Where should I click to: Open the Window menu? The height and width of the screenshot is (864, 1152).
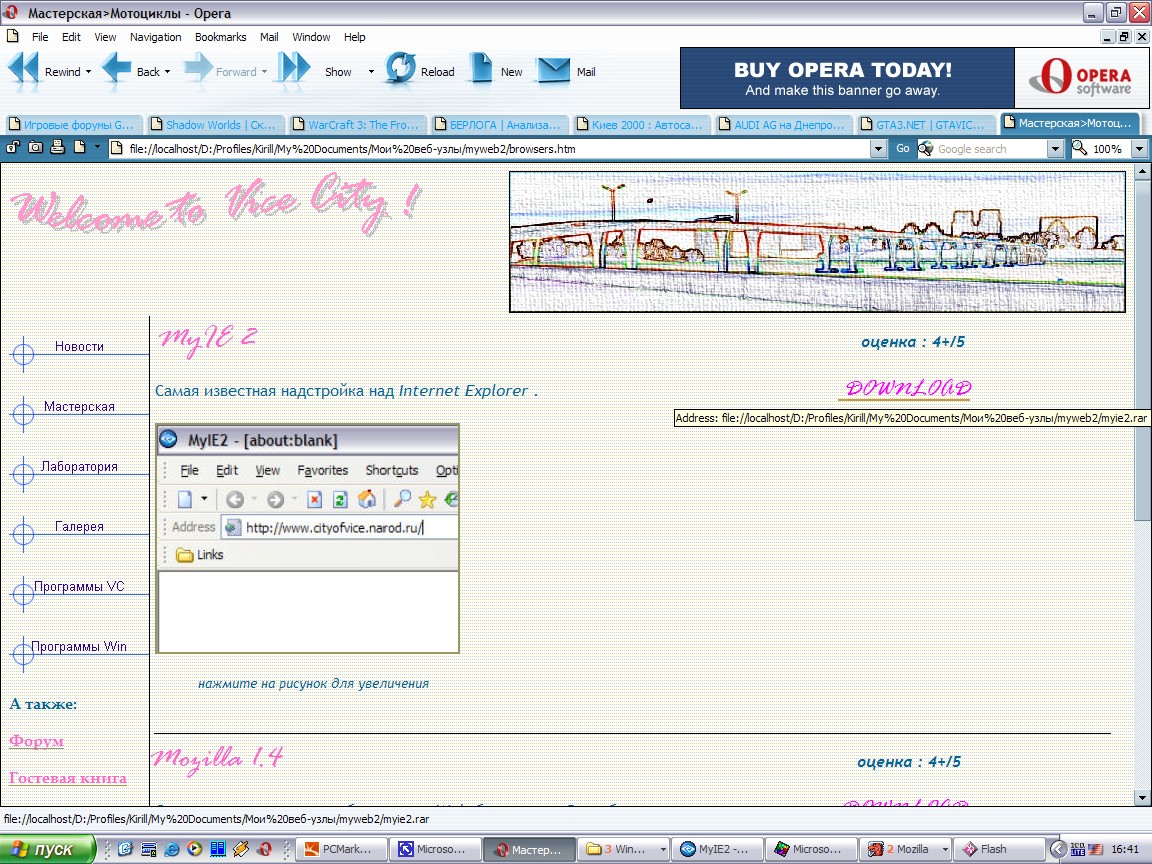pos(311,37)
